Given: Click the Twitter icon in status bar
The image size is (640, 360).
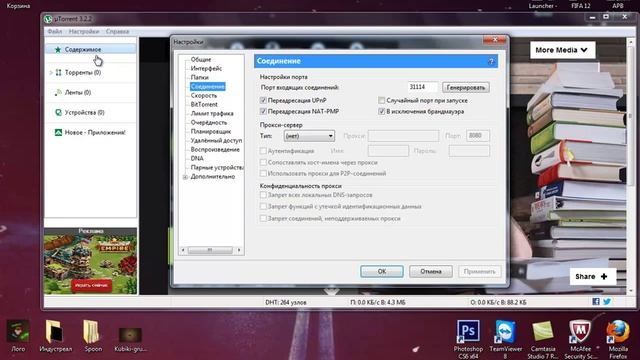Looking at the screenshot, I should pyautogui.click(x=607, y=302).
